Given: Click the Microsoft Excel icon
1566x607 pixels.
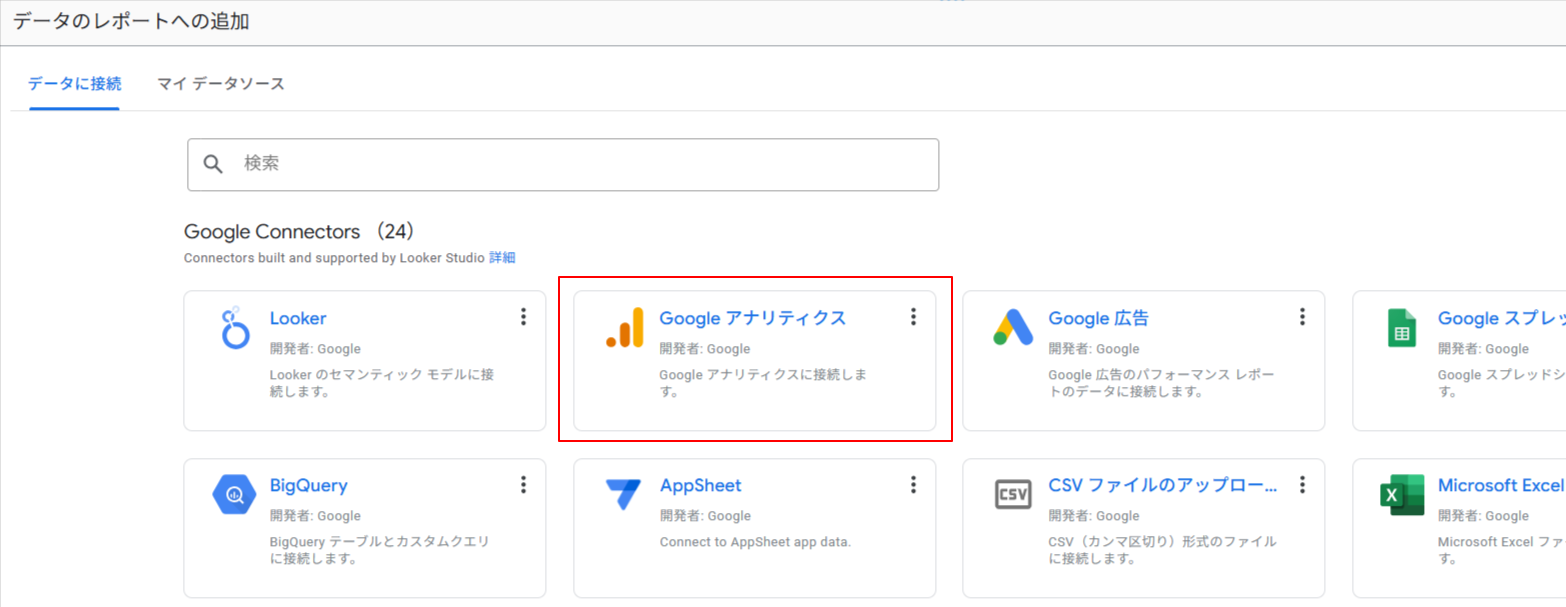Looking at the screenshot, I should tap(1402, 495).
